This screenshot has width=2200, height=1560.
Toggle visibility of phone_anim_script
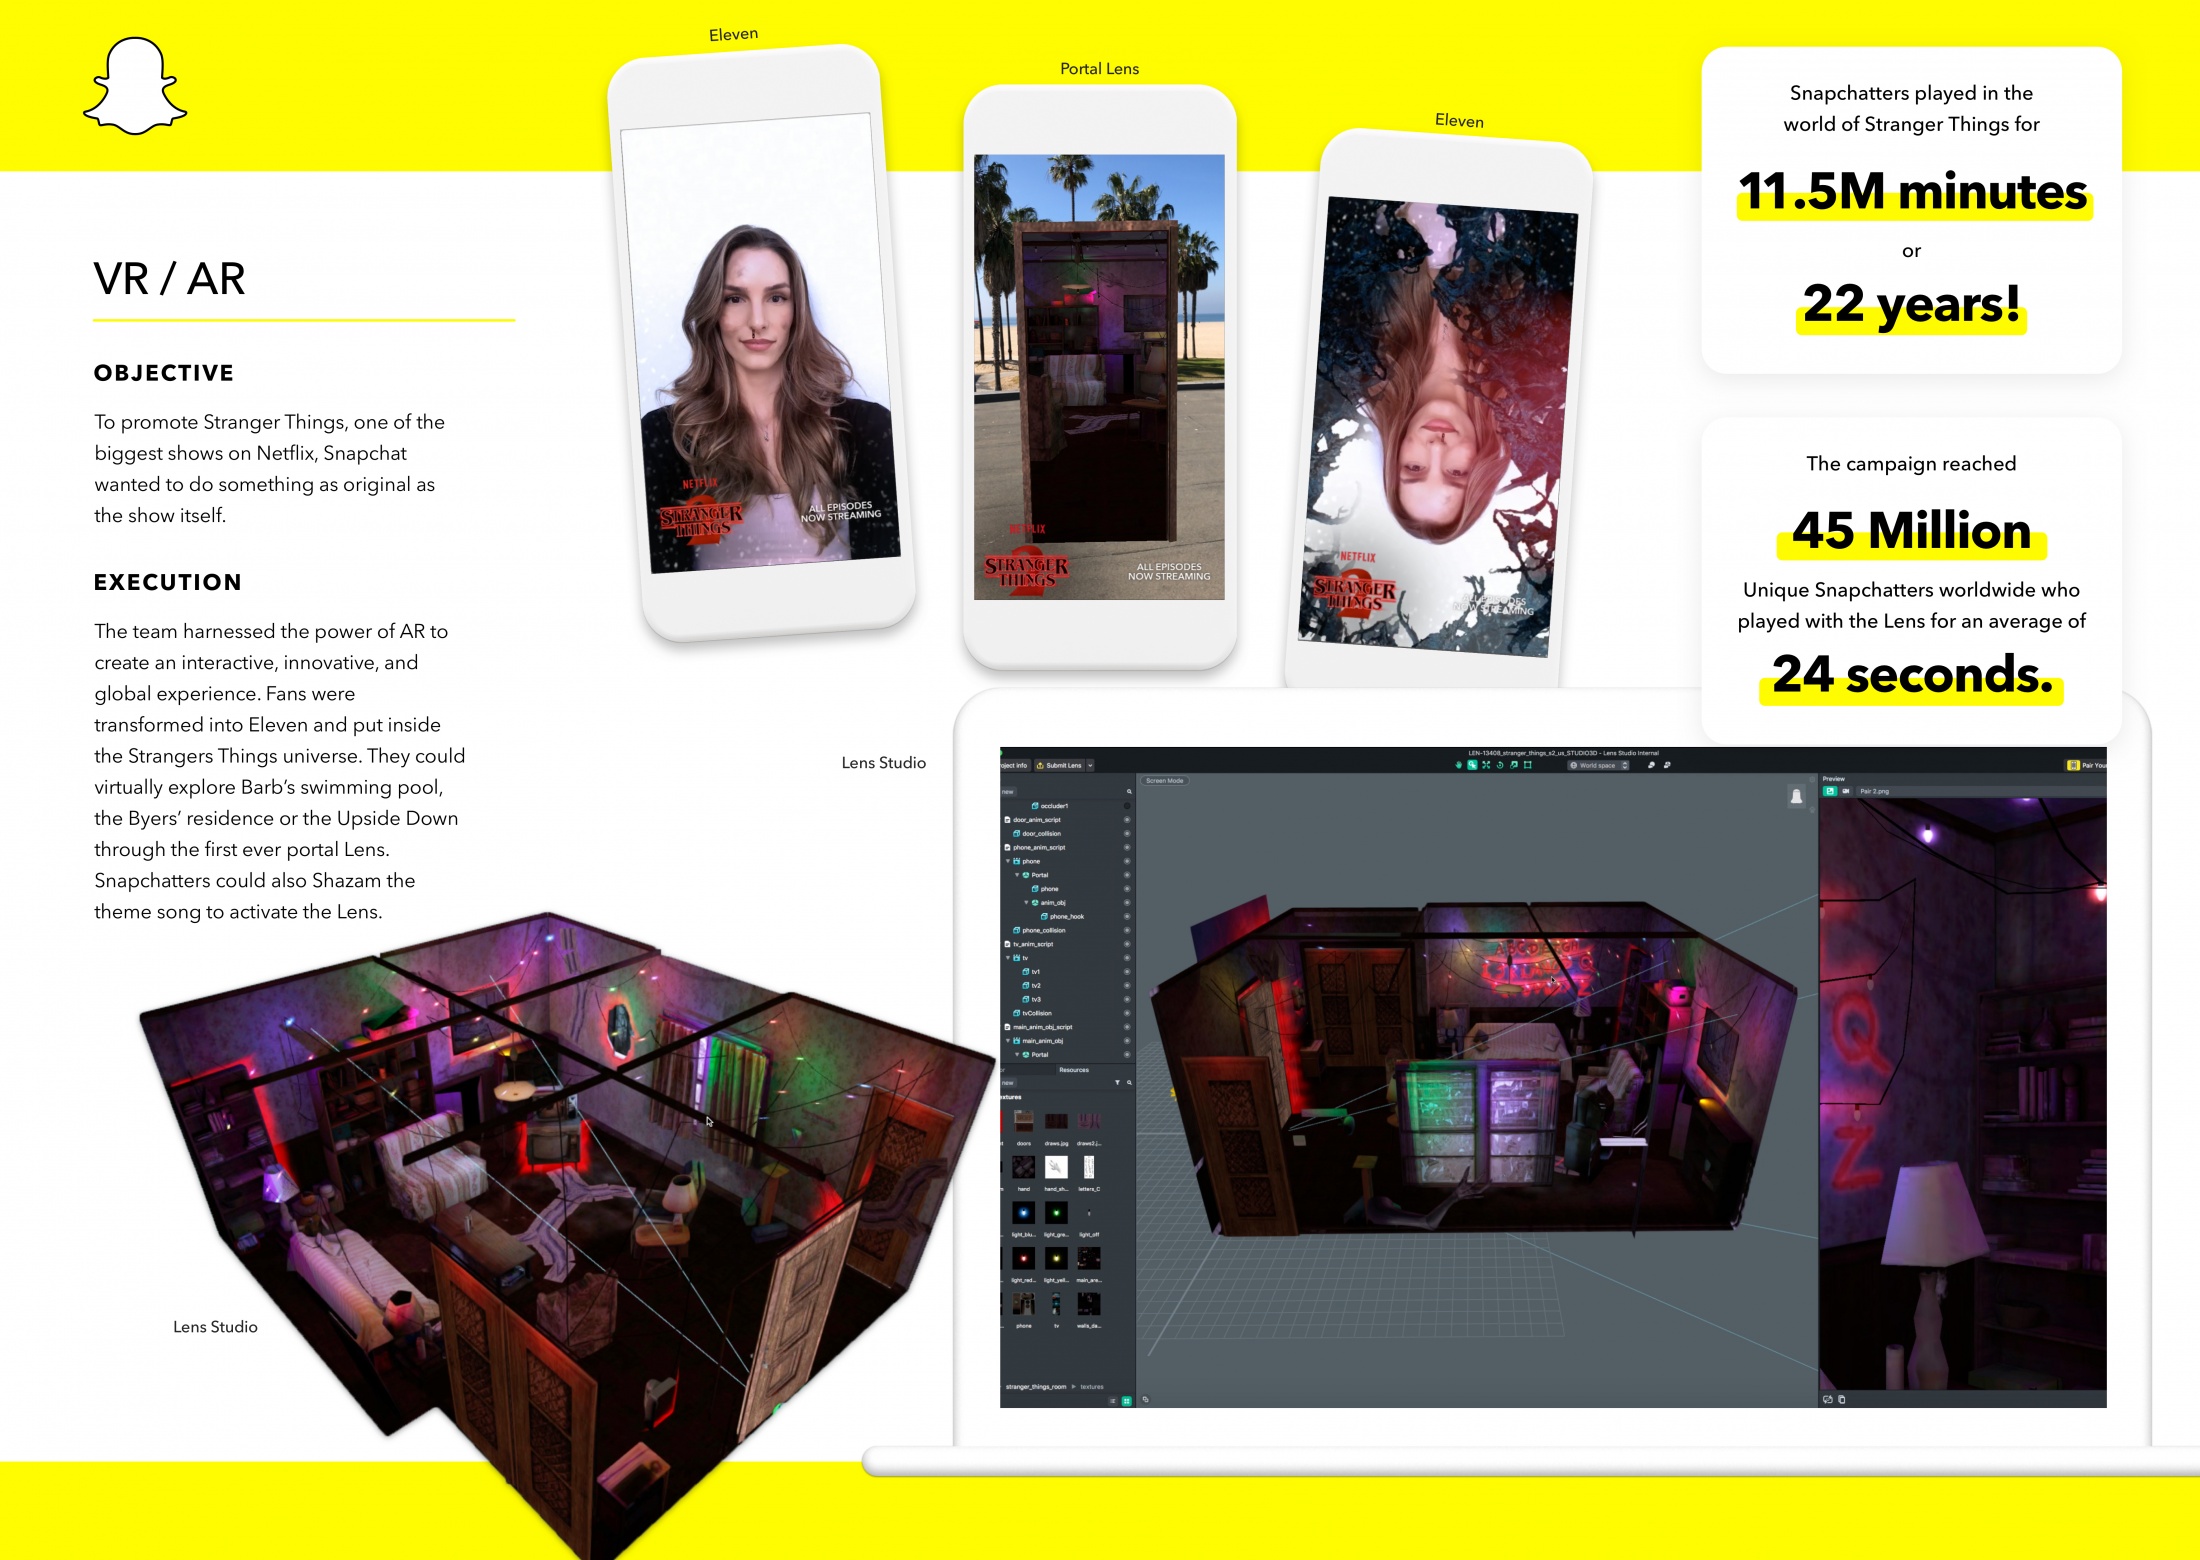click(x=1127, y=847)
